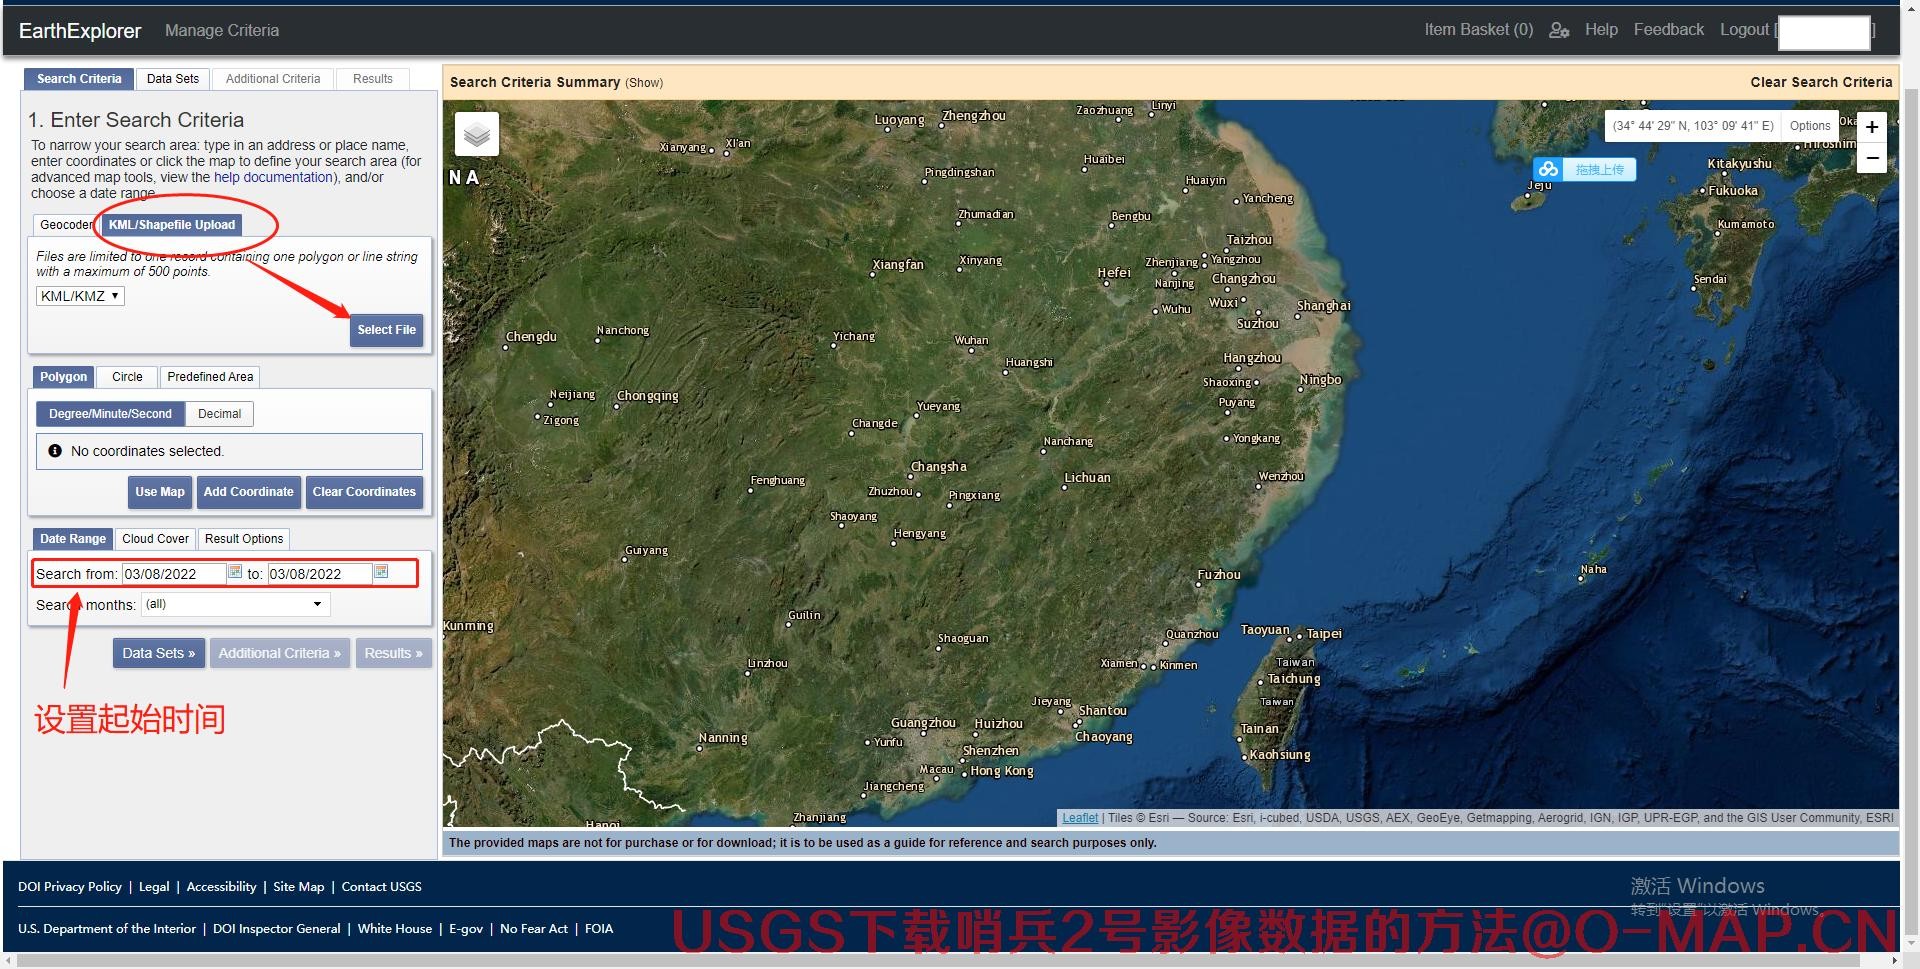Open the map layers icon
This screenshot has height=969, width=1920.
(x=477, y=134)
